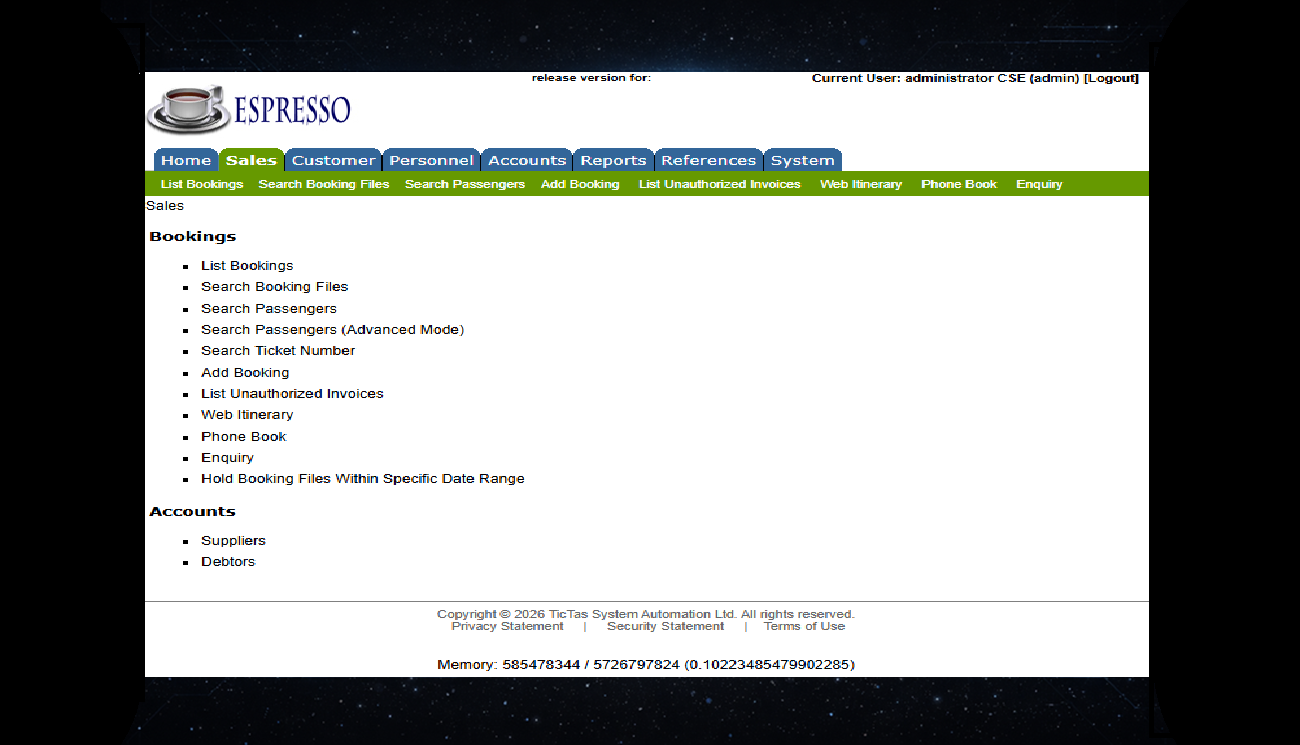Screen dimensions: 1300x745
Task: Select the Reports tab
Action: point(613,160)
